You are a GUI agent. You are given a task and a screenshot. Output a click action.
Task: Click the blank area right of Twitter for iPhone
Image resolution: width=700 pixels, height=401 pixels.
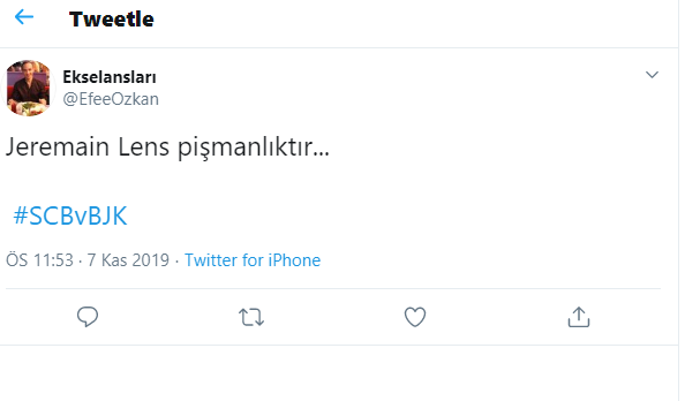[x=491, y=260]
